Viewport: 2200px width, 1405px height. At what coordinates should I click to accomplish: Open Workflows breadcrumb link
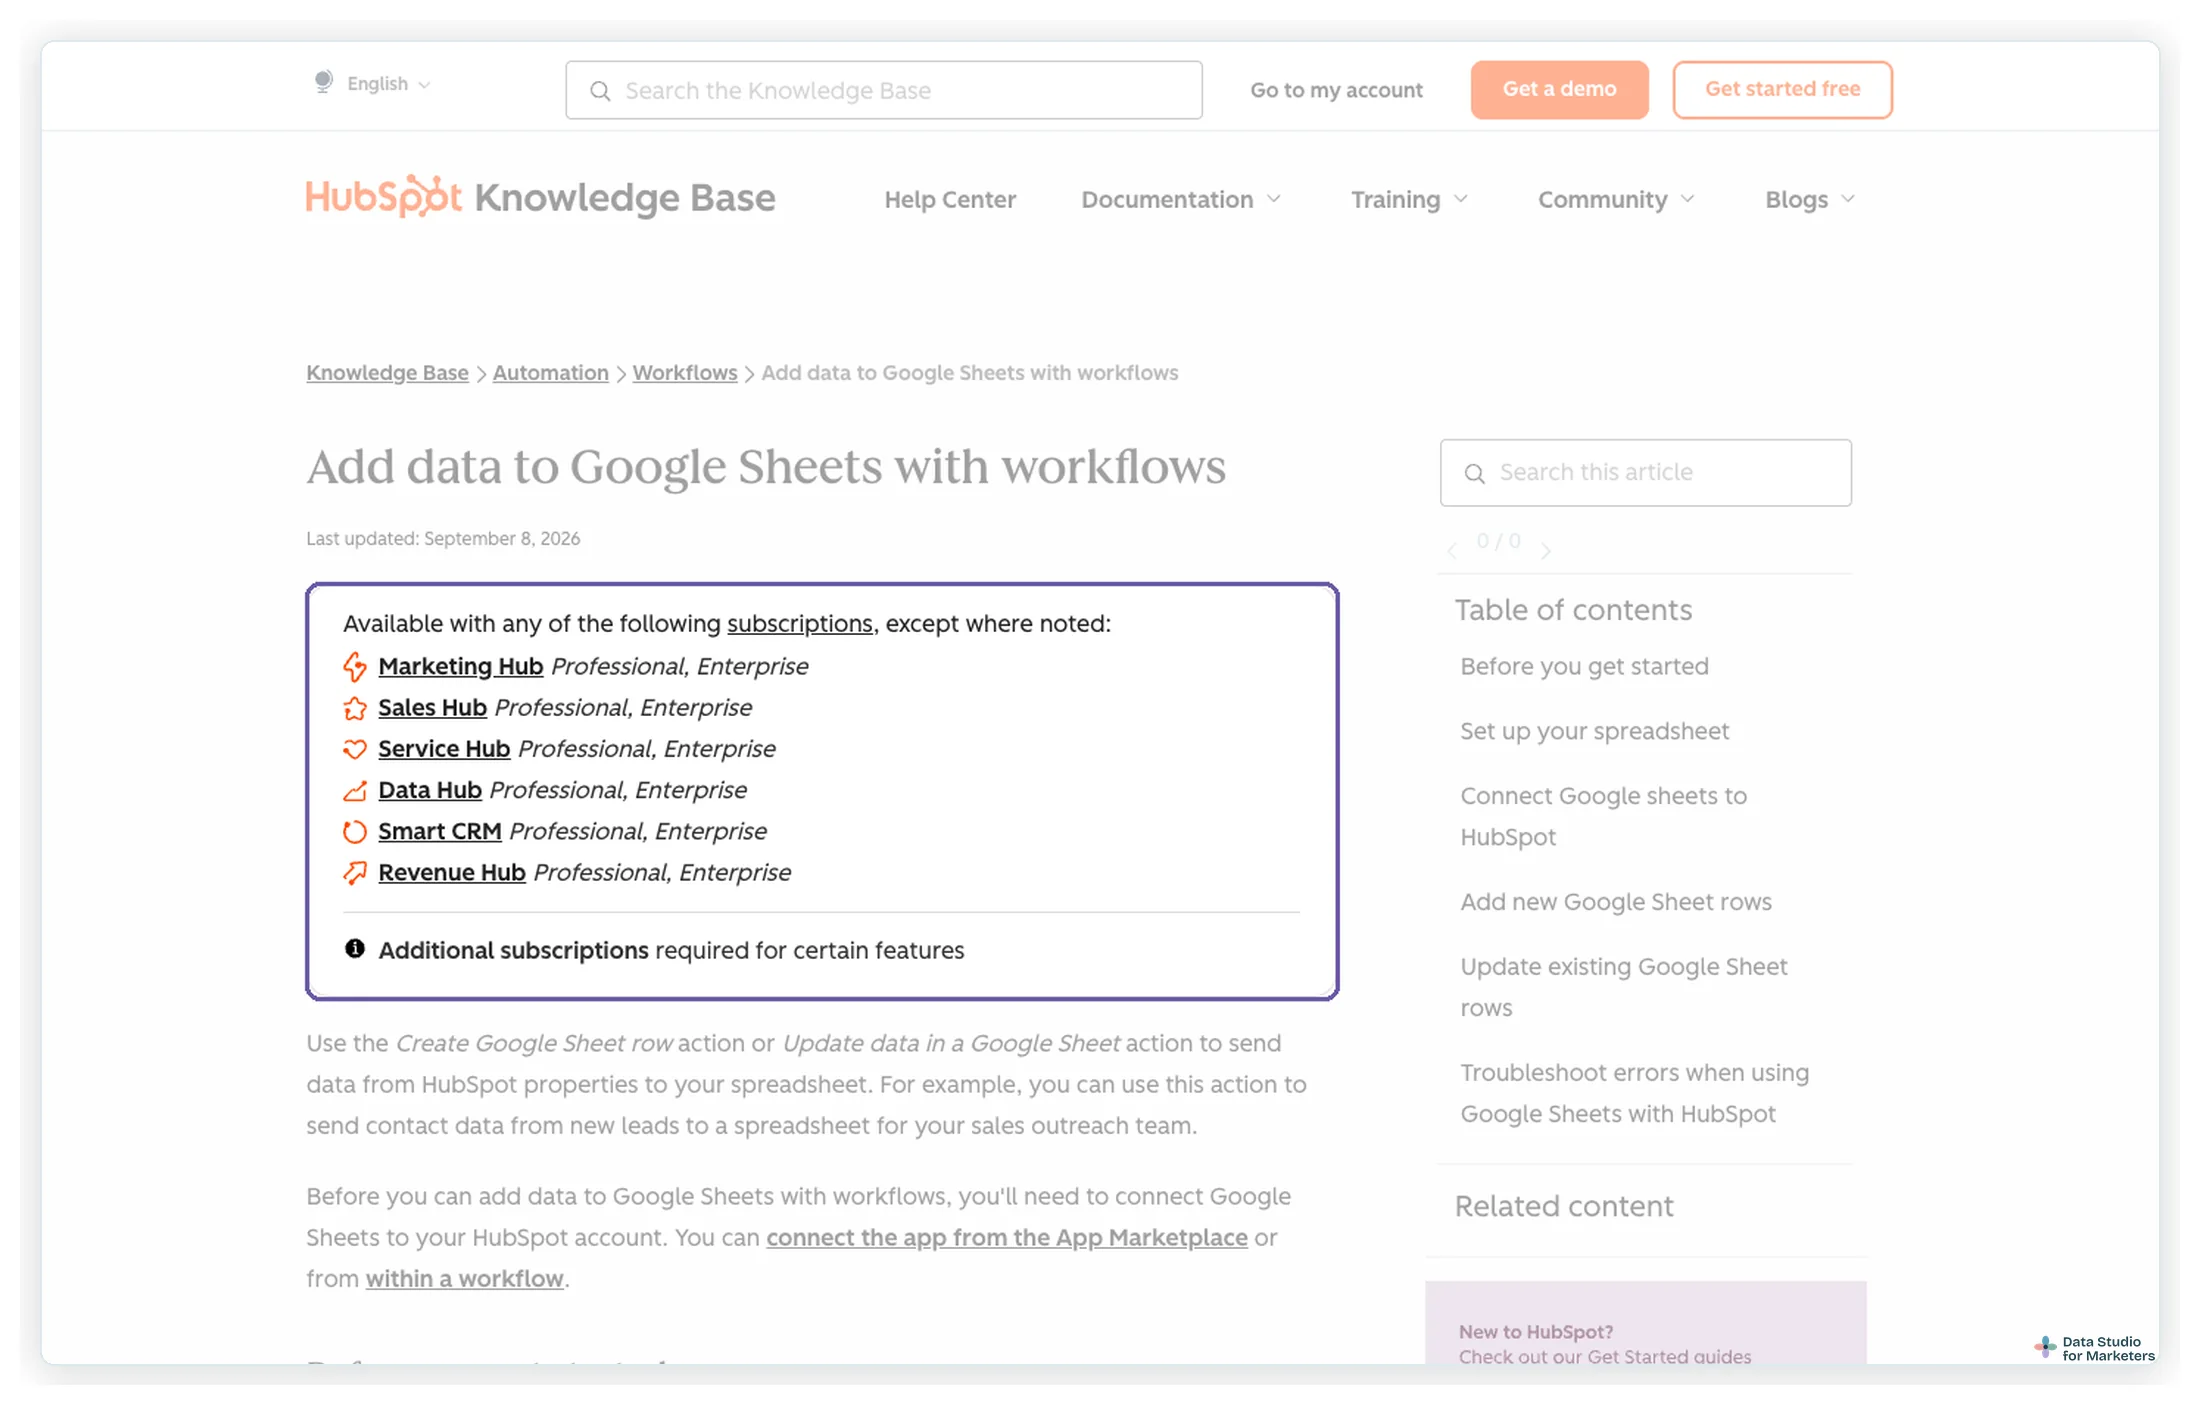coord(684,372)
